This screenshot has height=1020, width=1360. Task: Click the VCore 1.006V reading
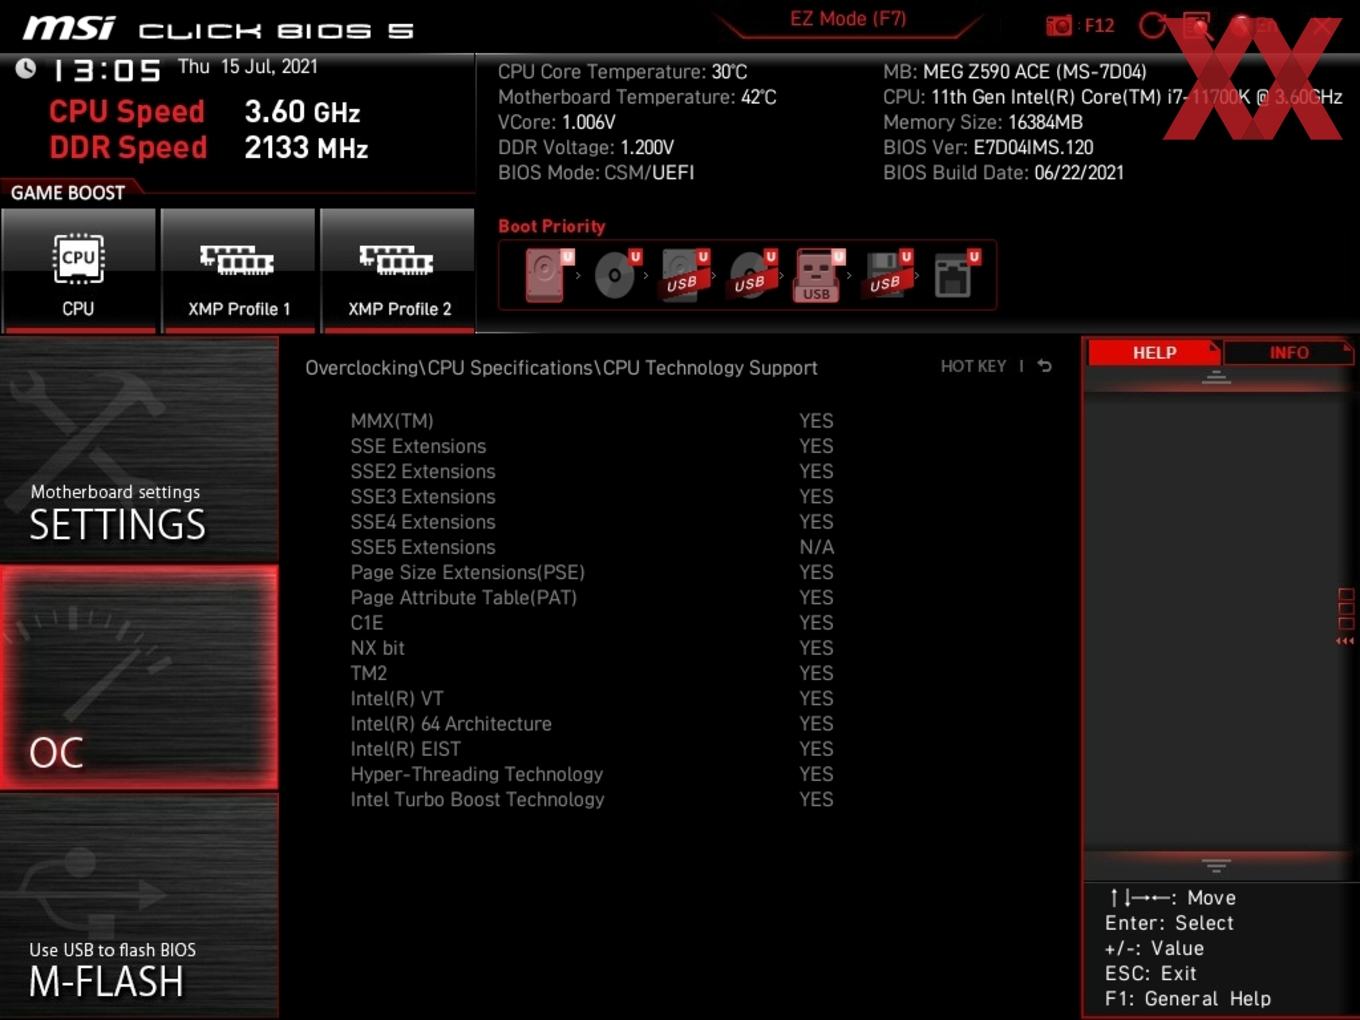[x=557, y=122]
